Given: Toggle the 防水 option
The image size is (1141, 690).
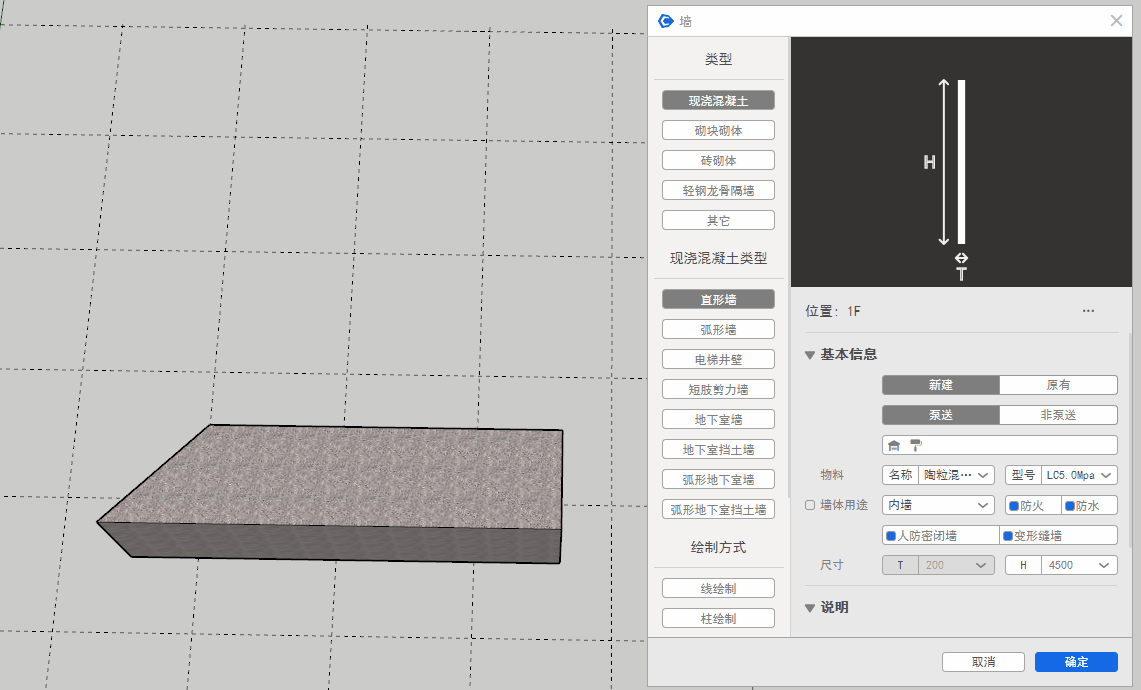Looking at the screenshot, I should click(1088, 506).
